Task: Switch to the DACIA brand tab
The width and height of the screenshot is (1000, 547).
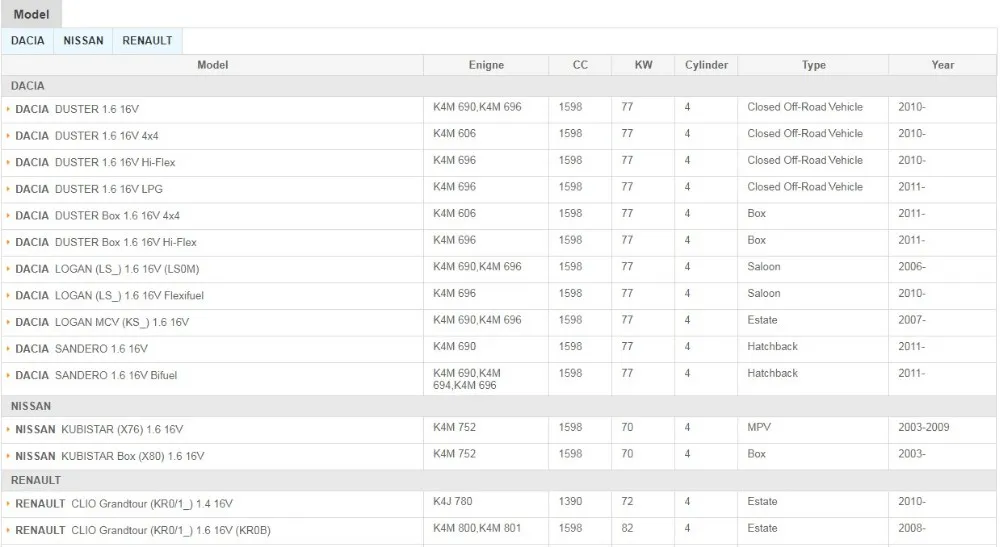Action: click(x=28, y=41)
